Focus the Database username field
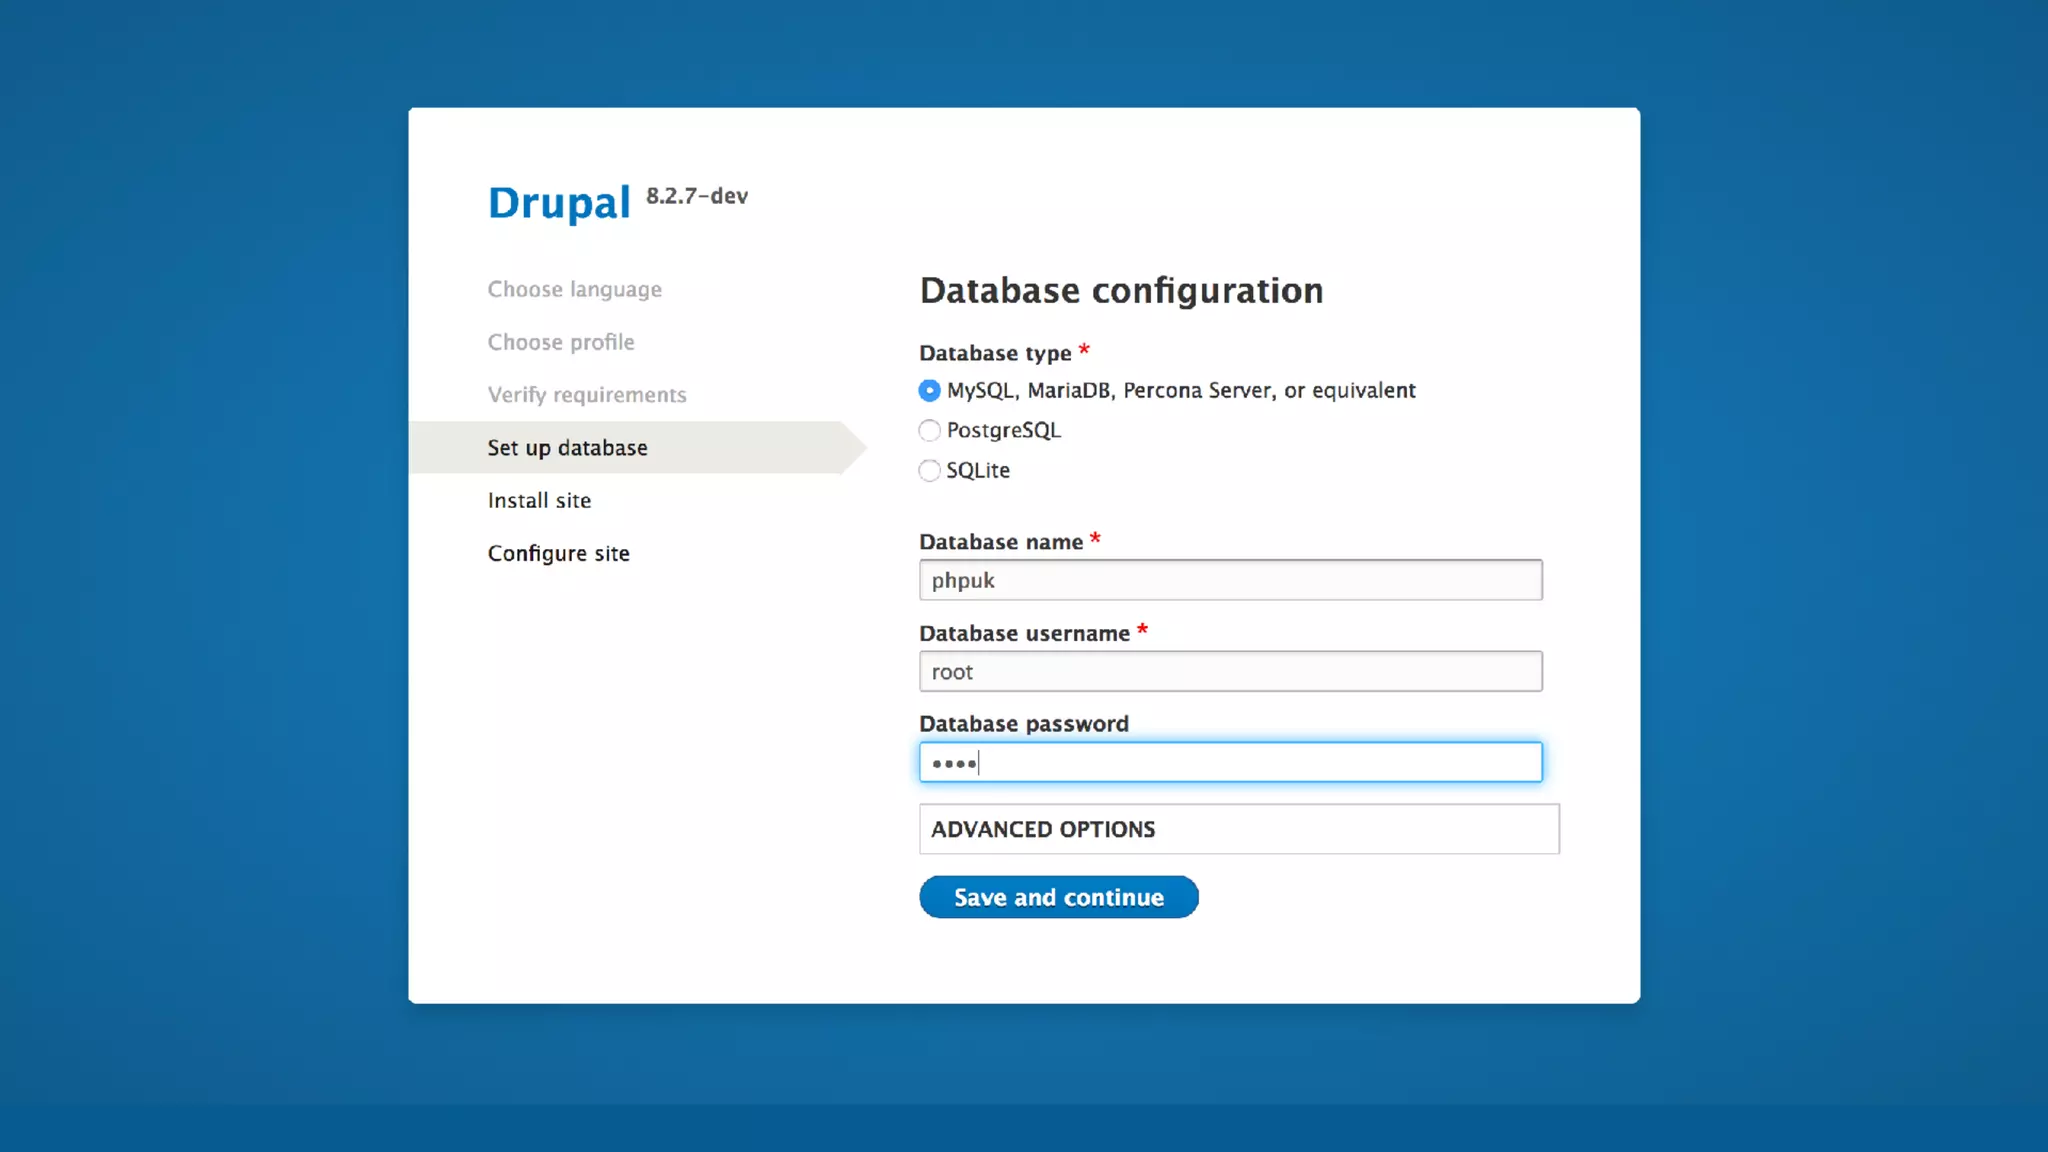 coord(1230,672)
